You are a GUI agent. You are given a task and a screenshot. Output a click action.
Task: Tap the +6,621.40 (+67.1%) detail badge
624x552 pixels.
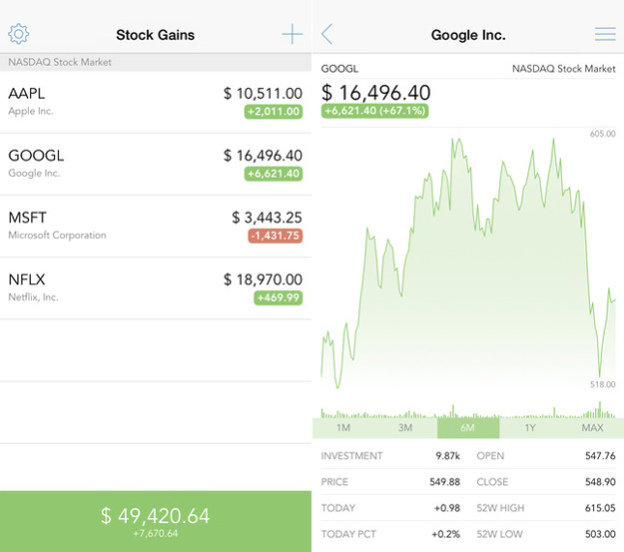click(x=375, y=111)
